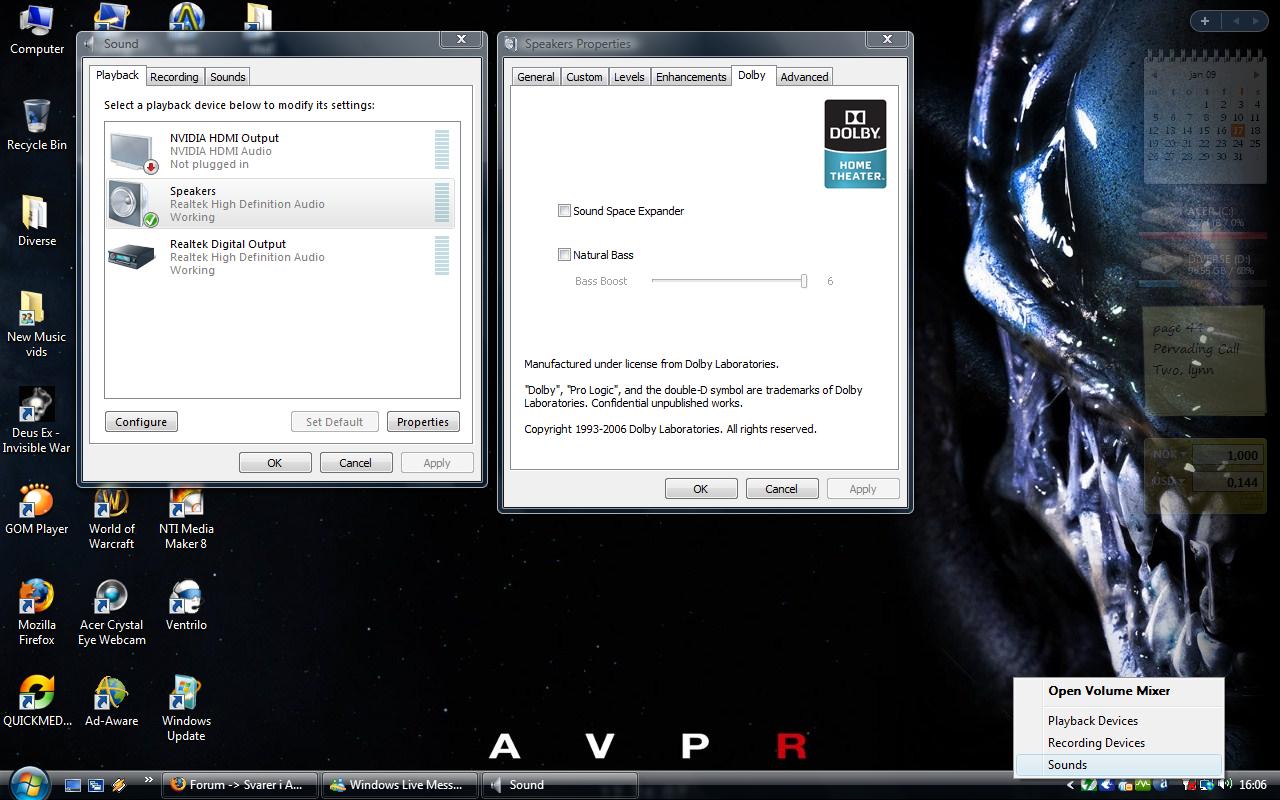This screenshot has width=1280, height=800.
Task: Open the New Music vids folder
Action: point(37,325)
